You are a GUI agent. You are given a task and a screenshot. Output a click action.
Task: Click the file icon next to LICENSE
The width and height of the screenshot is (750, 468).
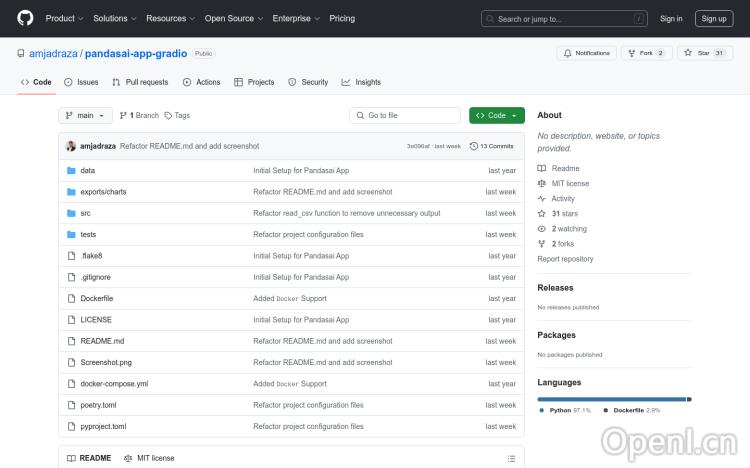coord(71,320)
